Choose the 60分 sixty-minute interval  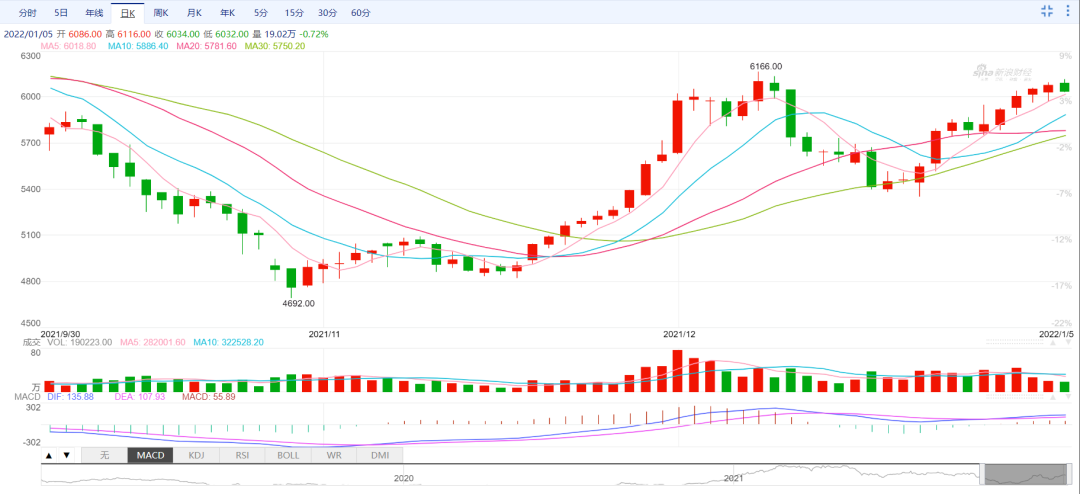click(x=360, y=13)
